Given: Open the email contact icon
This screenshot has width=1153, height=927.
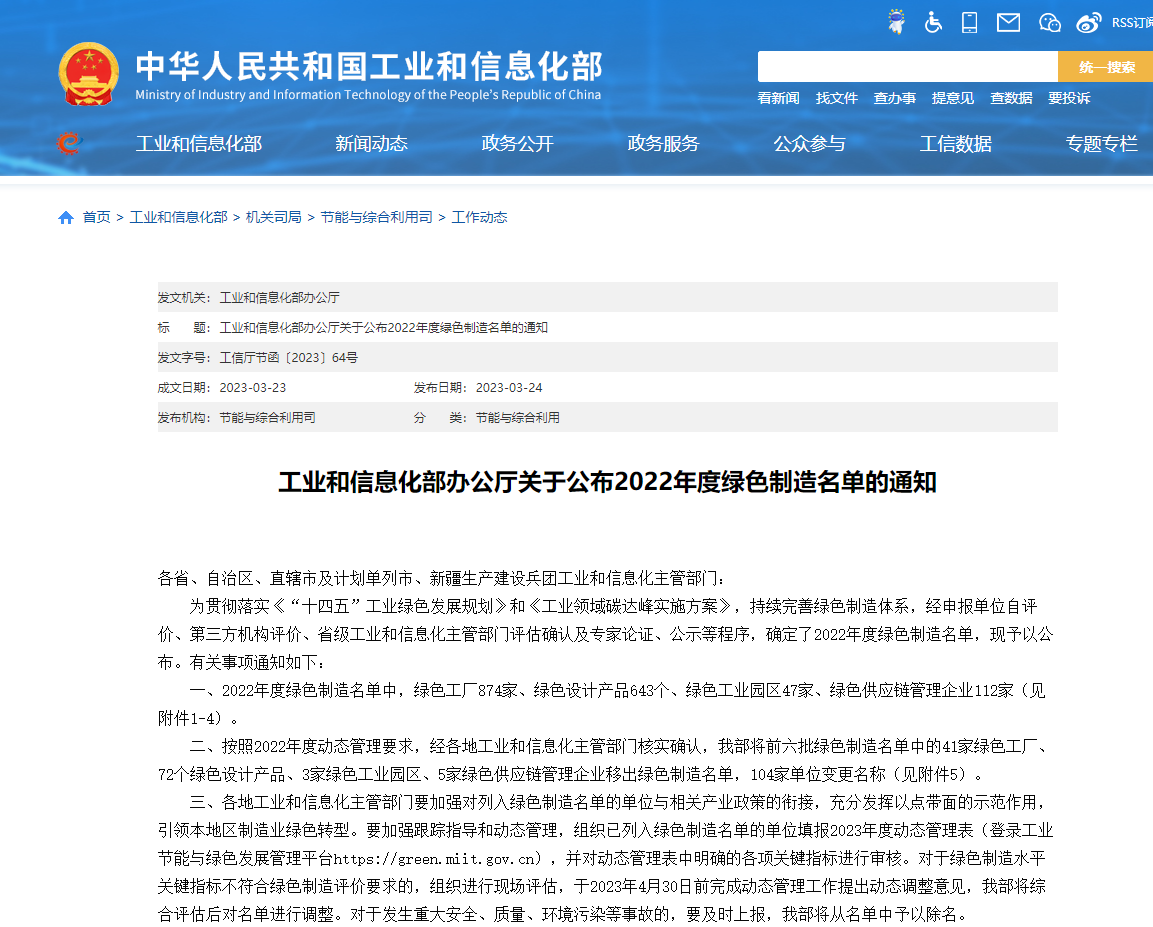Looking at the screenshot, I should tap(1007, 21).
